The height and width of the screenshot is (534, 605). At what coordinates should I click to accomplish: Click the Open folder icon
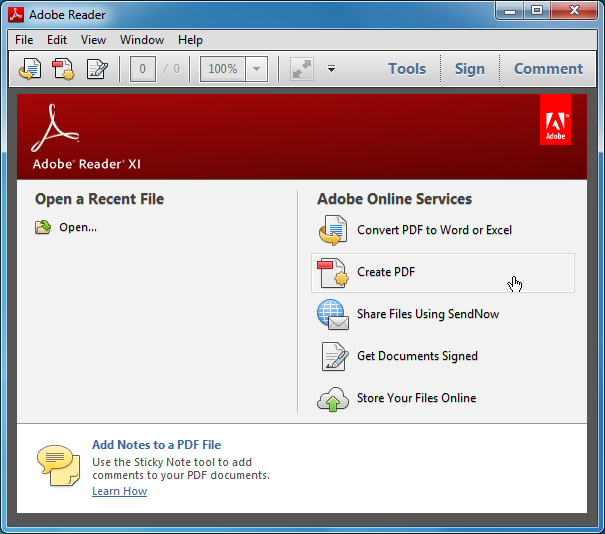(x=43, y=227)
